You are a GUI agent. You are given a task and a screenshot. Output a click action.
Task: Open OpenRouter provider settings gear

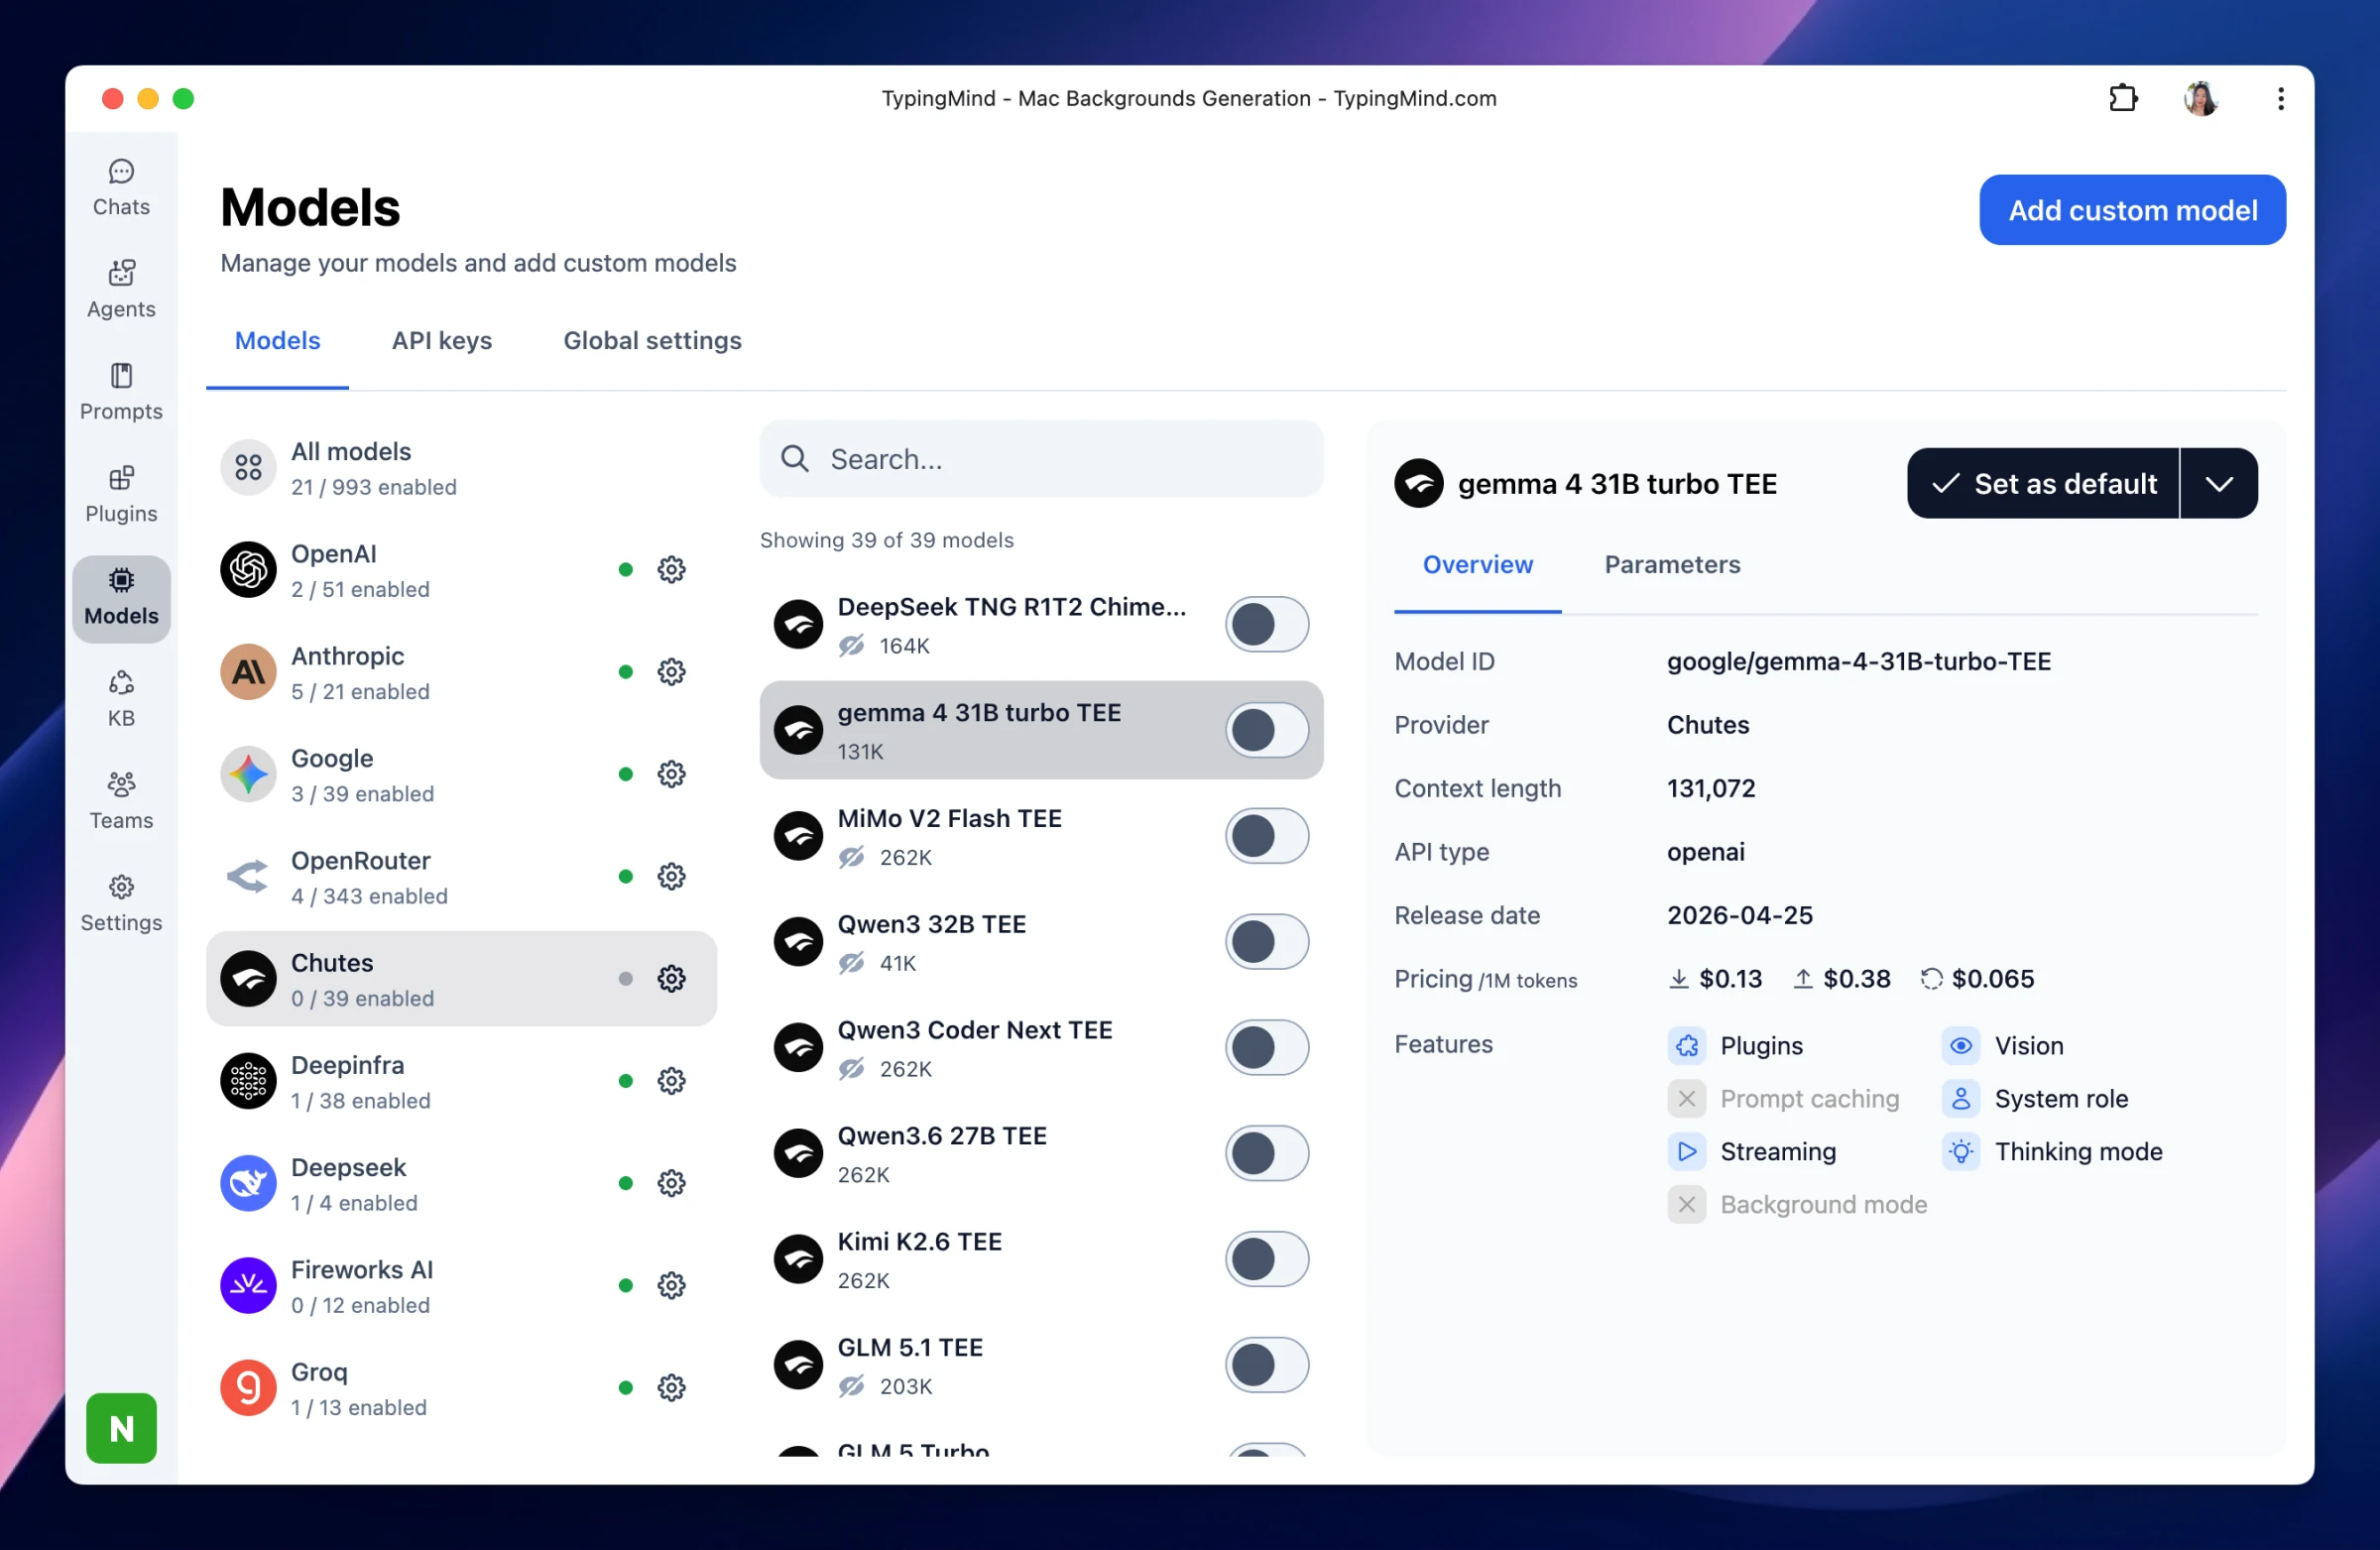[671, 877]
